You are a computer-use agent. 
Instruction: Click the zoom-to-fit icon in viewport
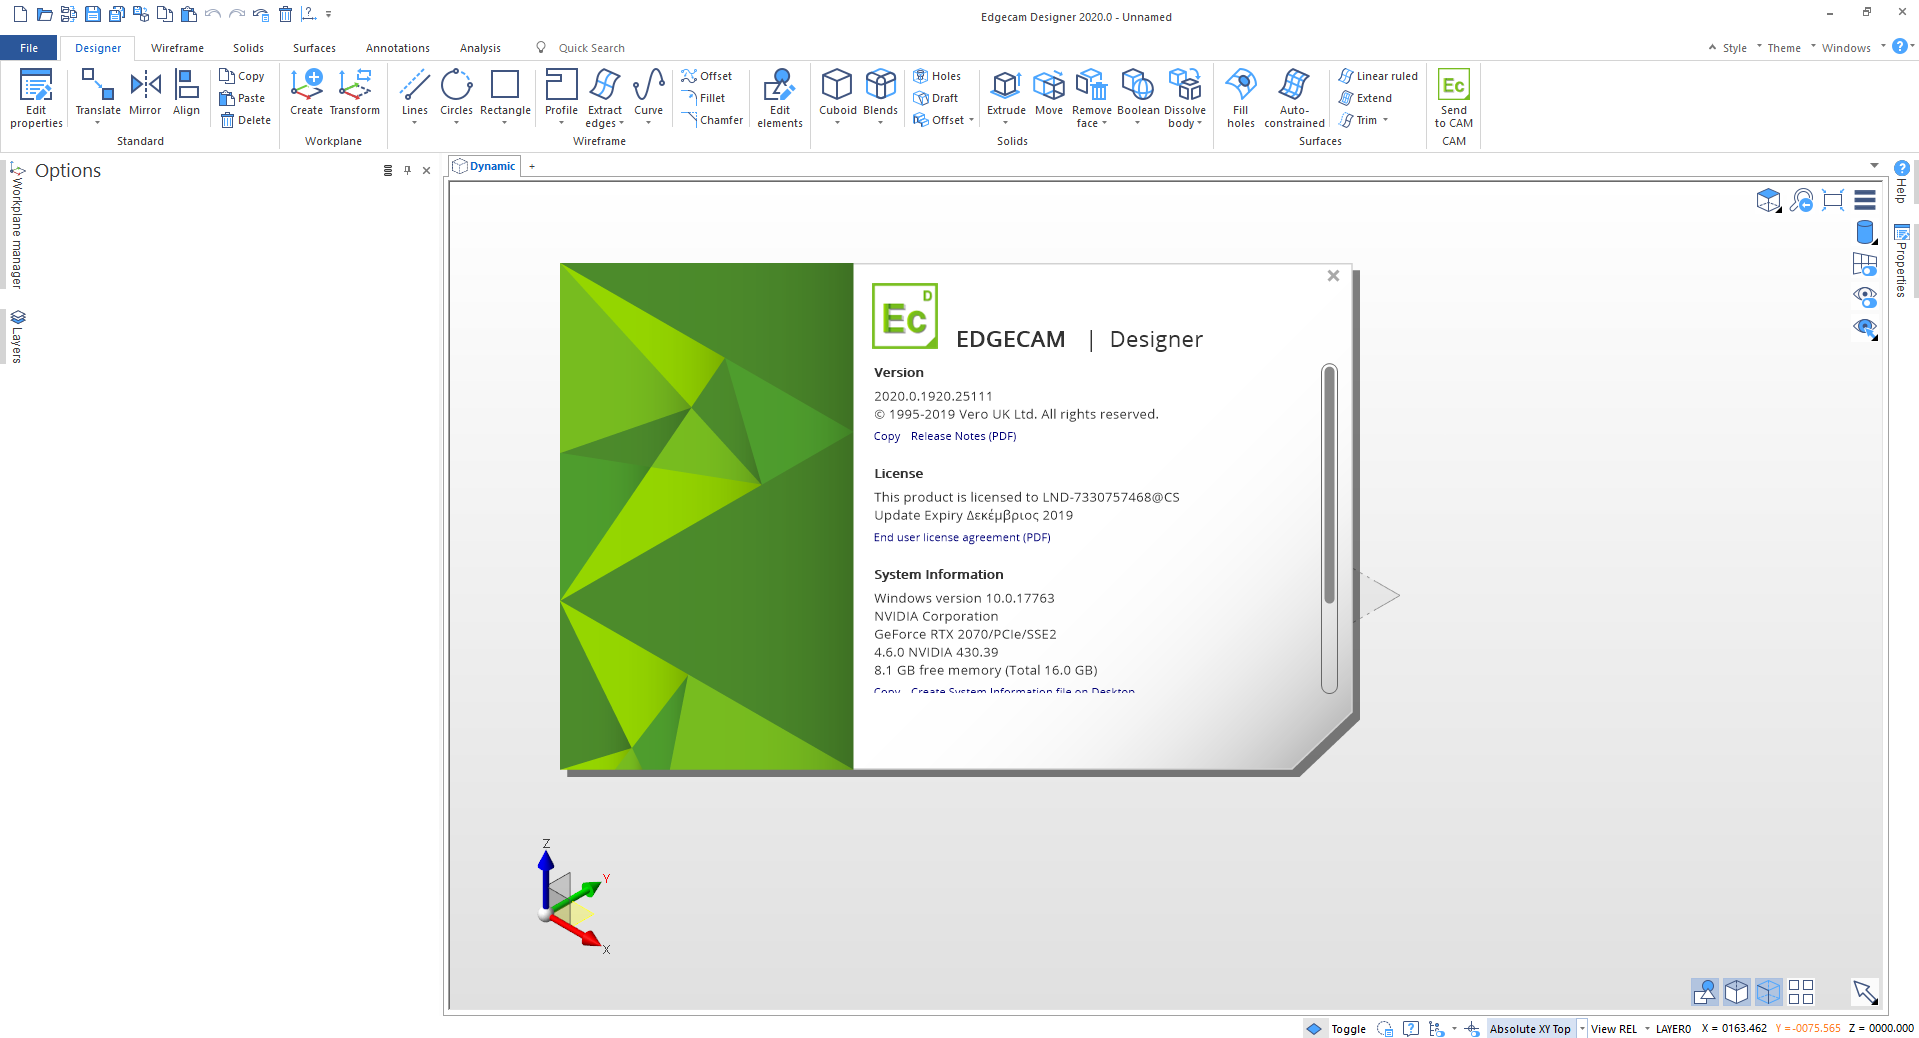[x=1833, y=201]
